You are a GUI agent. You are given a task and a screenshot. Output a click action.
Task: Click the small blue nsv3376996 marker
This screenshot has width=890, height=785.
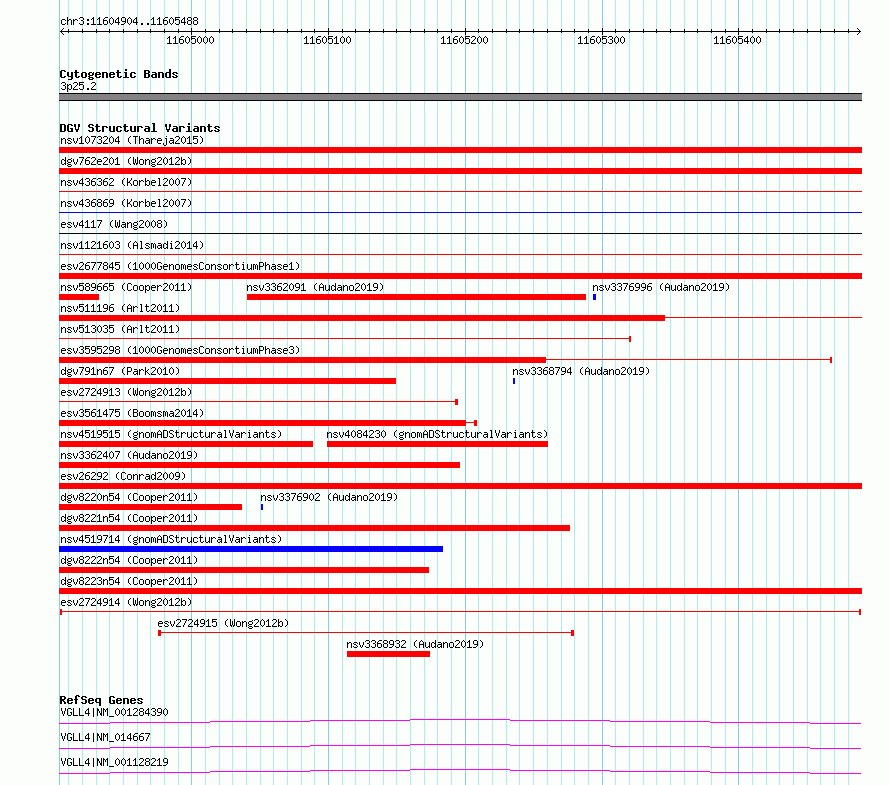[x=594, y=297]
